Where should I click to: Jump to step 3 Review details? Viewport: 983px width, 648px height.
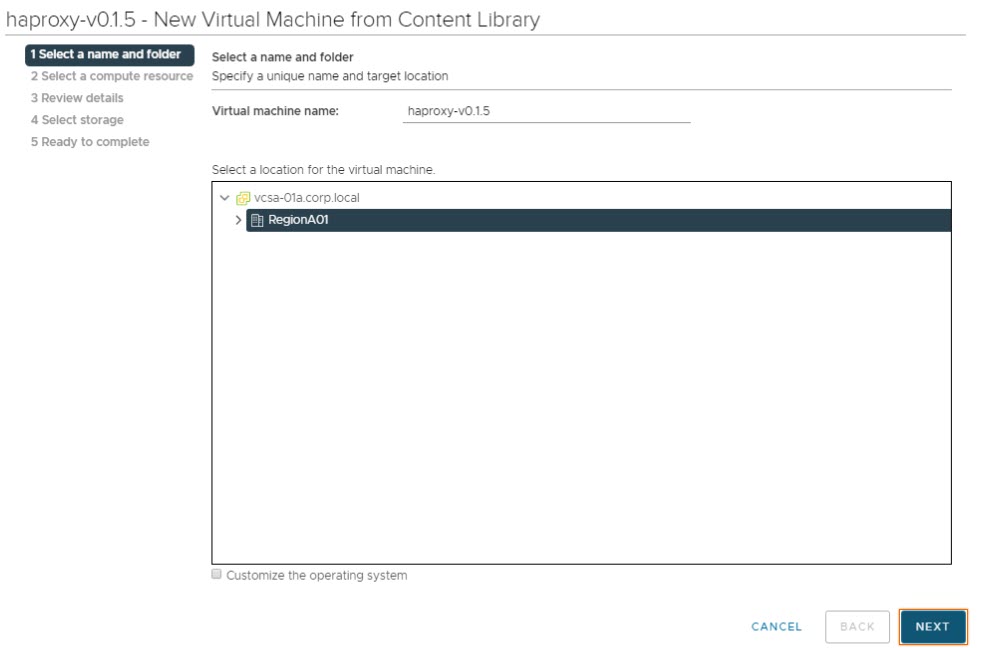coord(77,98)
